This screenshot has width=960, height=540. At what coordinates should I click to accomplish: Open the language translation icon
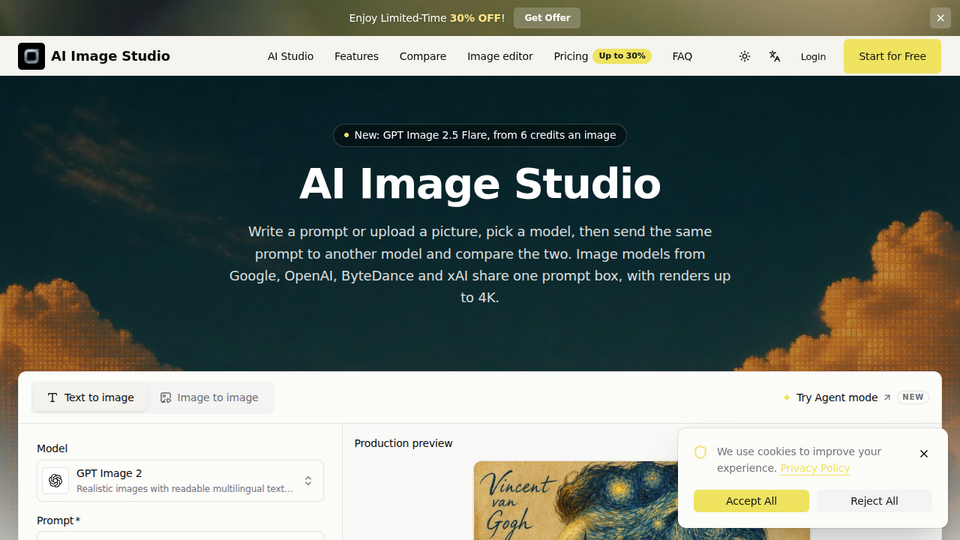774,56
